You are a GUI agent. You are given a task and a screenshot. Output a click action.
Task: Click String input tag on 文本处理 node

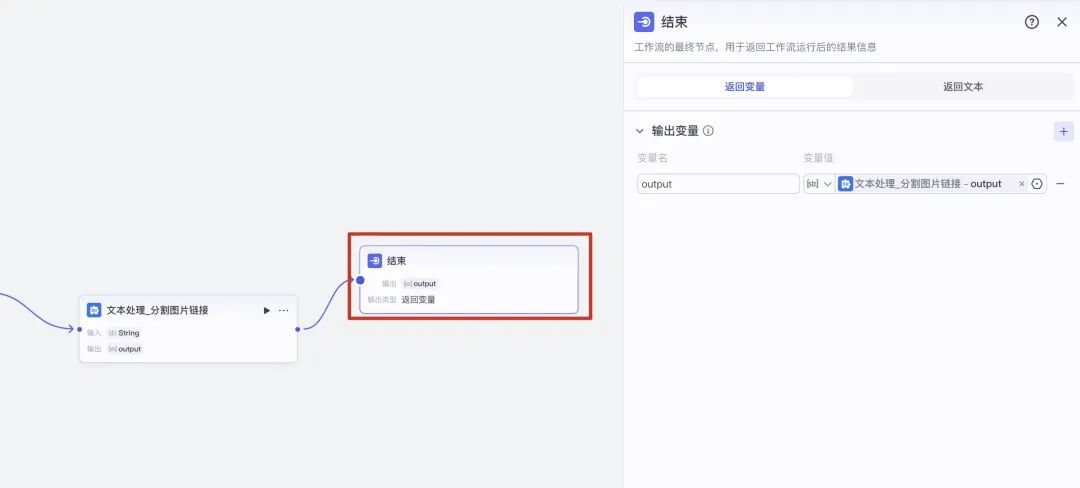coord(124,333)
